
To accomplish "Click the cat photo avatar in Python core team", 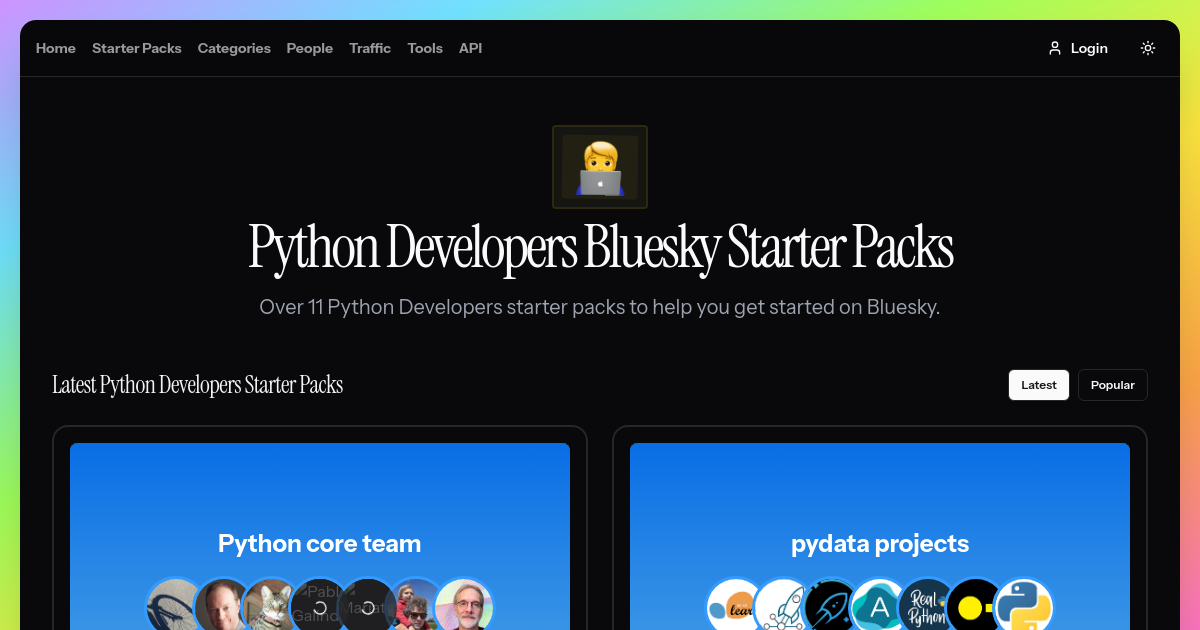I will 271,605.
